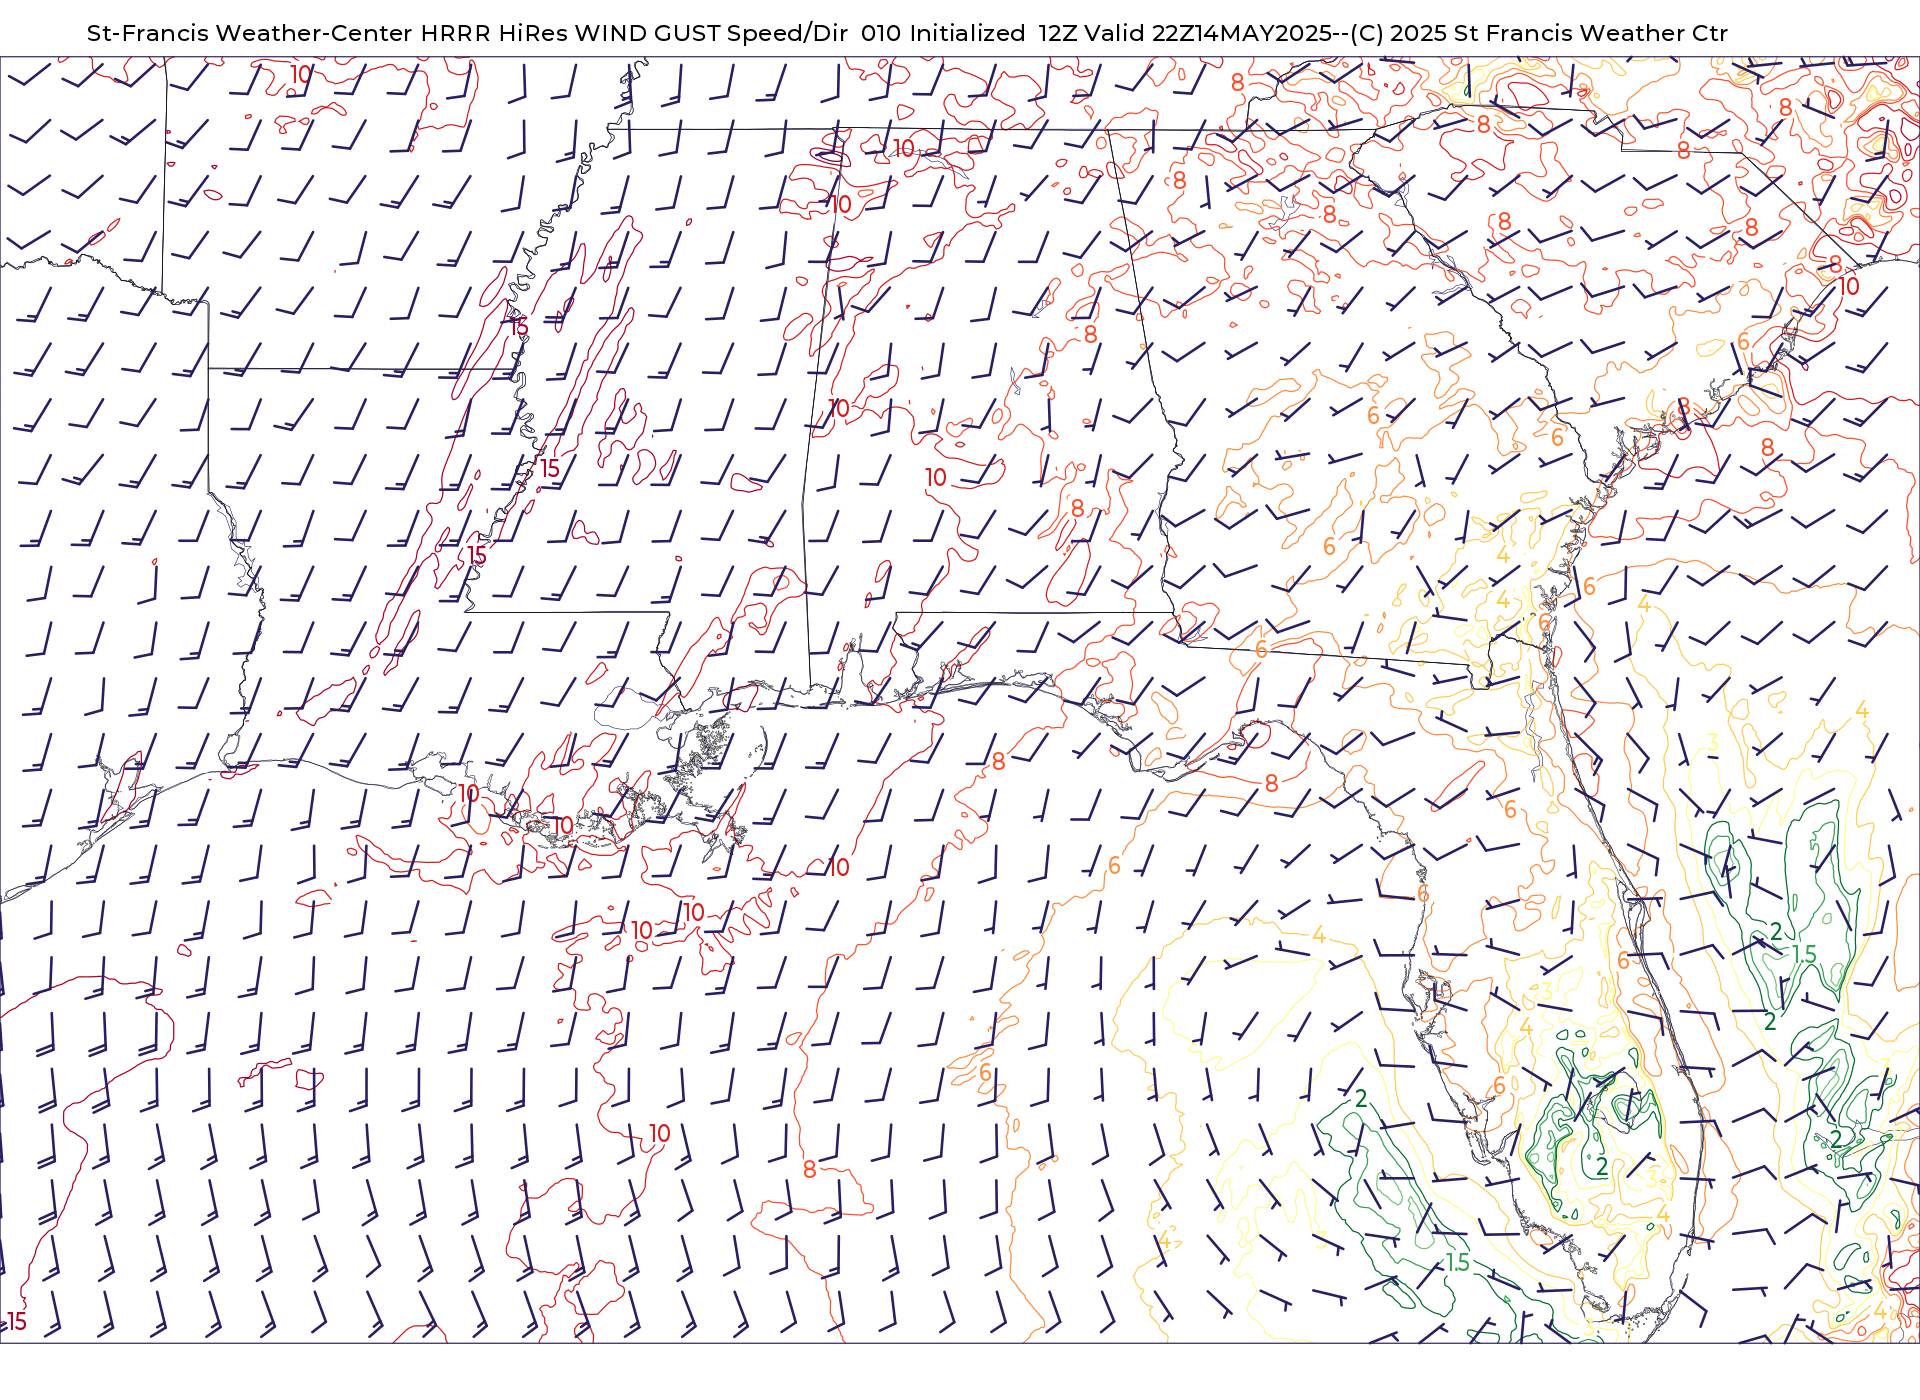Click '(C) 2025 St Francis Weather Ctr' copyright

tap(1539, 33)
